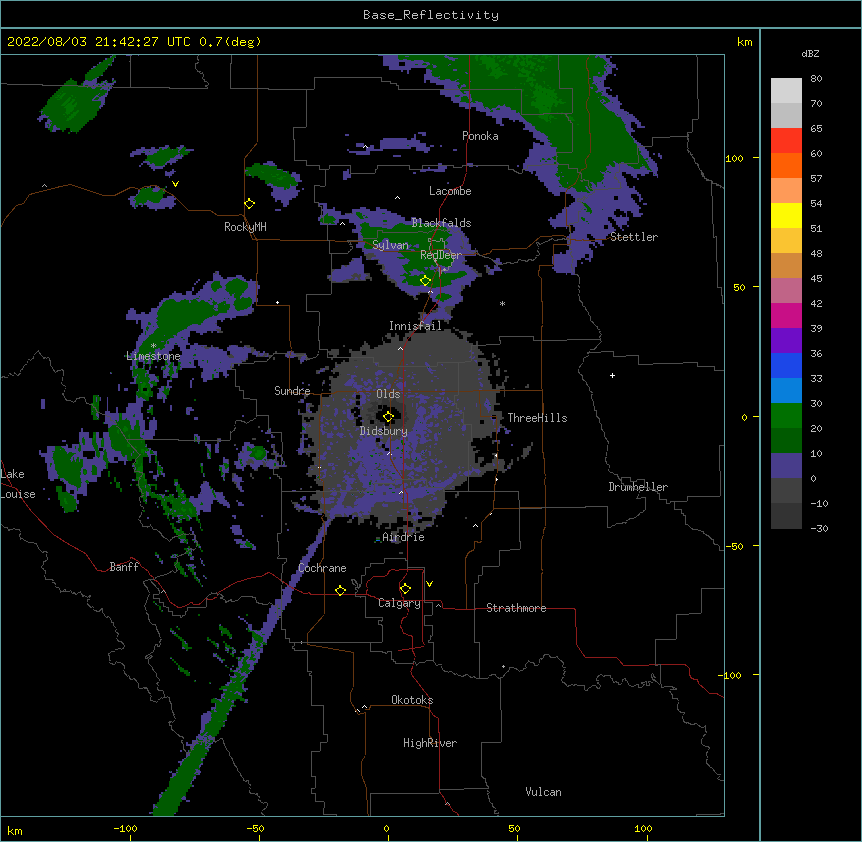Click the Vulcan label
Viewport: 862px width, 842px height.
[543, 792]
